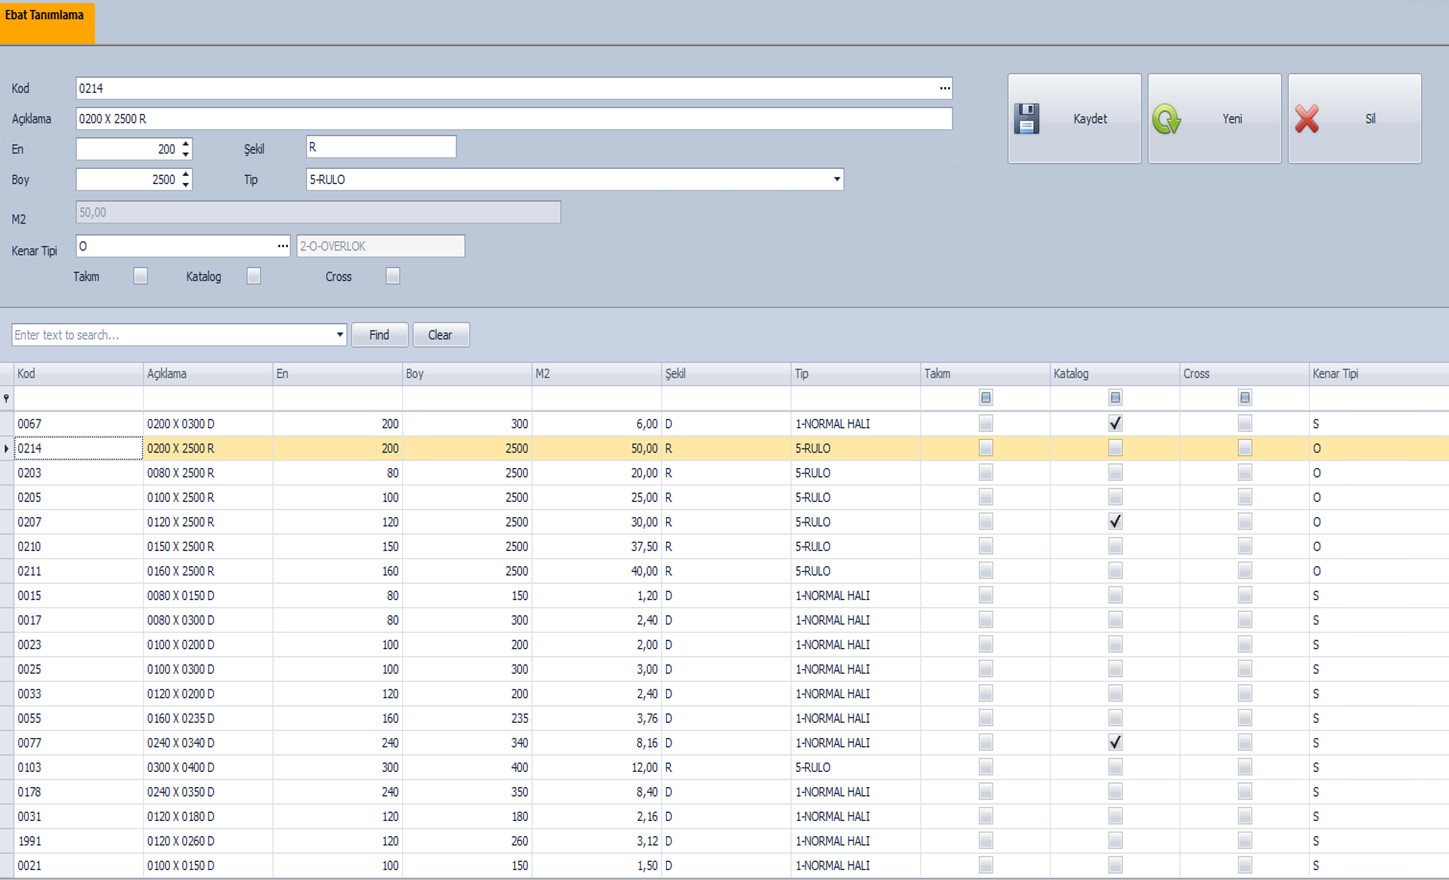Expand the Tip dropdown showing 5-RULO

point(836,180)
